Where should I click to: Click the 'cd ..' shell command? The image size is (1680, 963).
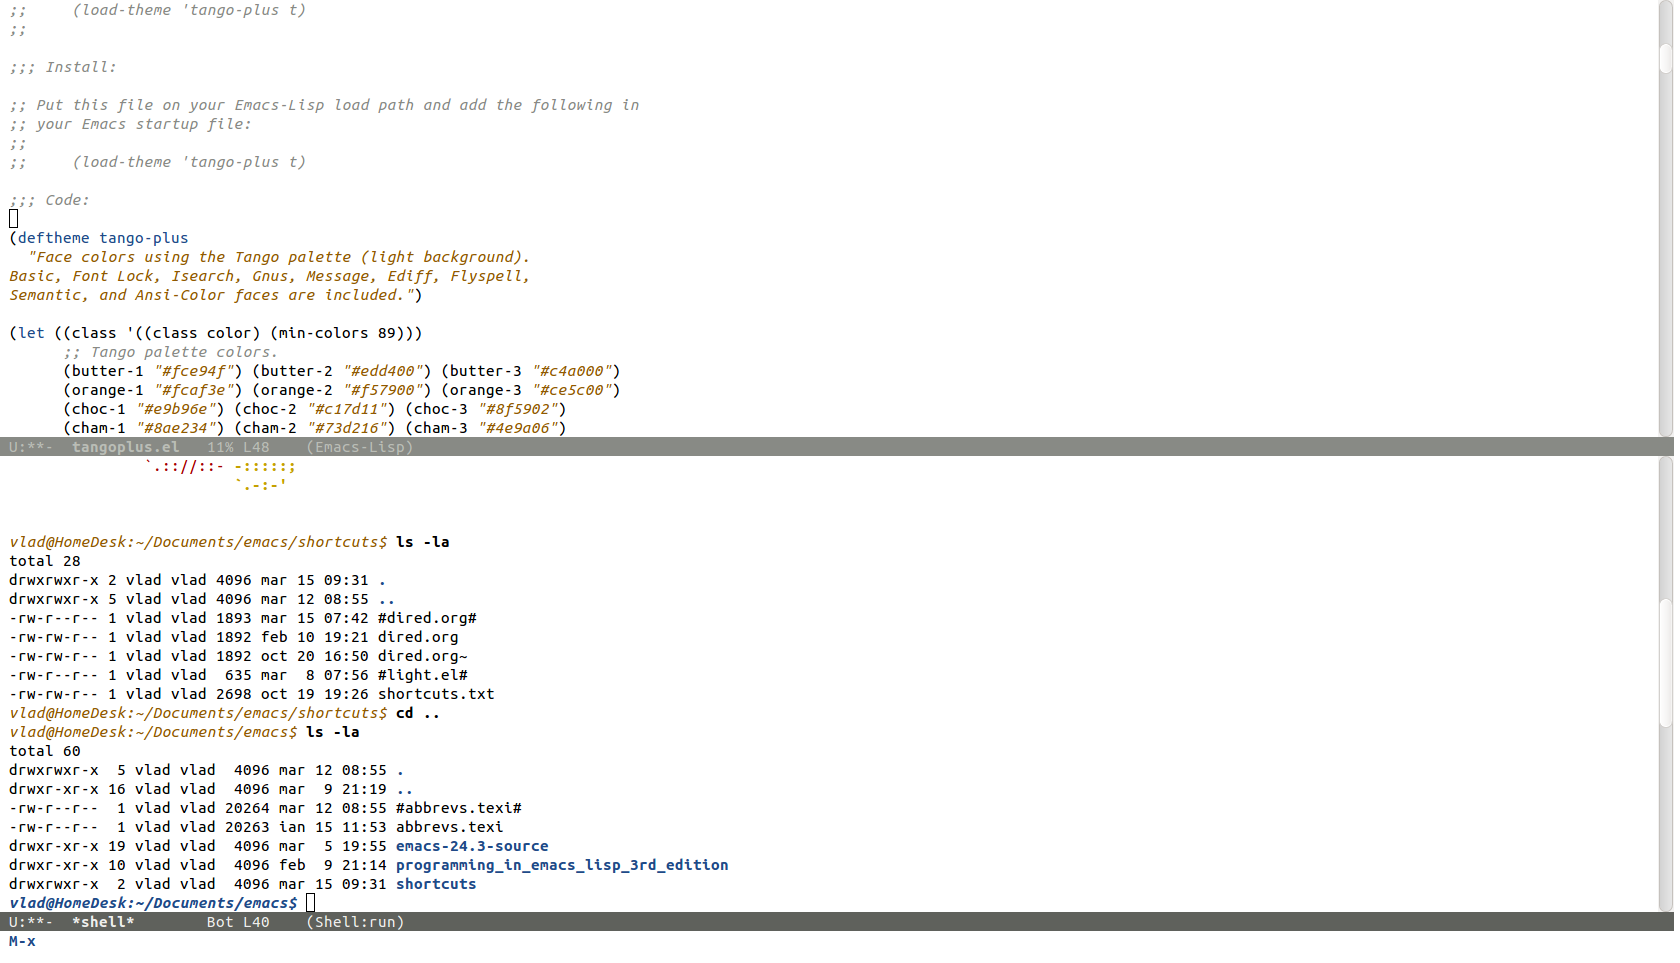click(418, 713)
